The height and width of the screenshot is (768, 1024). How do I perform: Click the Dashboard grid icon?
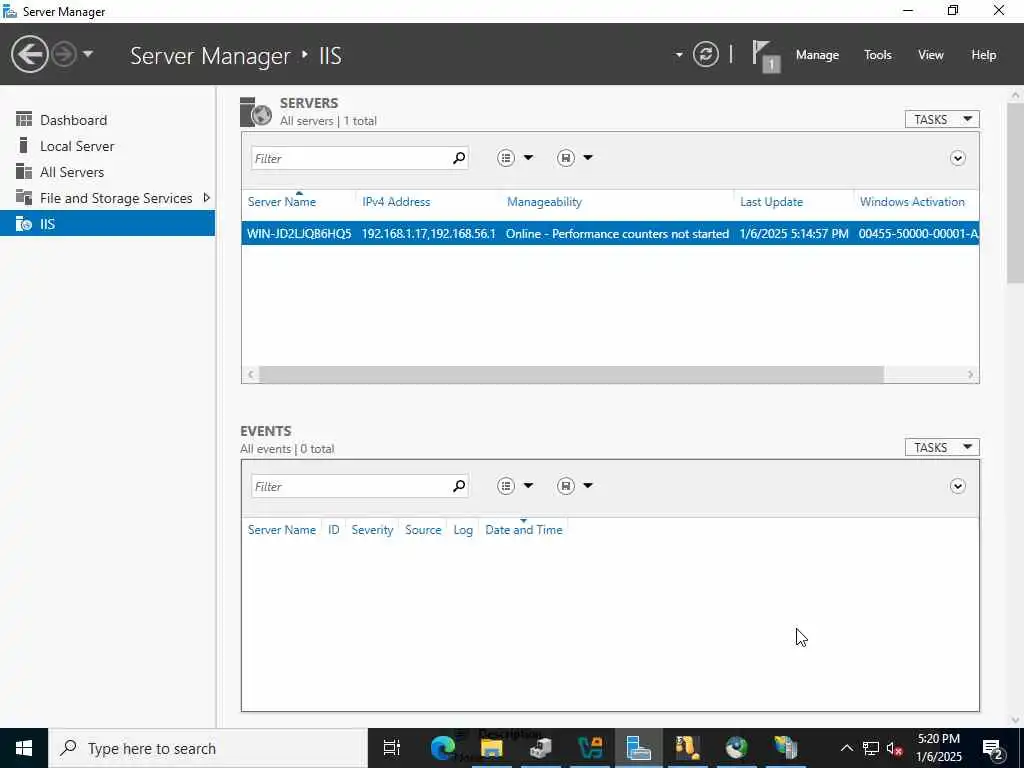point(24,119)
